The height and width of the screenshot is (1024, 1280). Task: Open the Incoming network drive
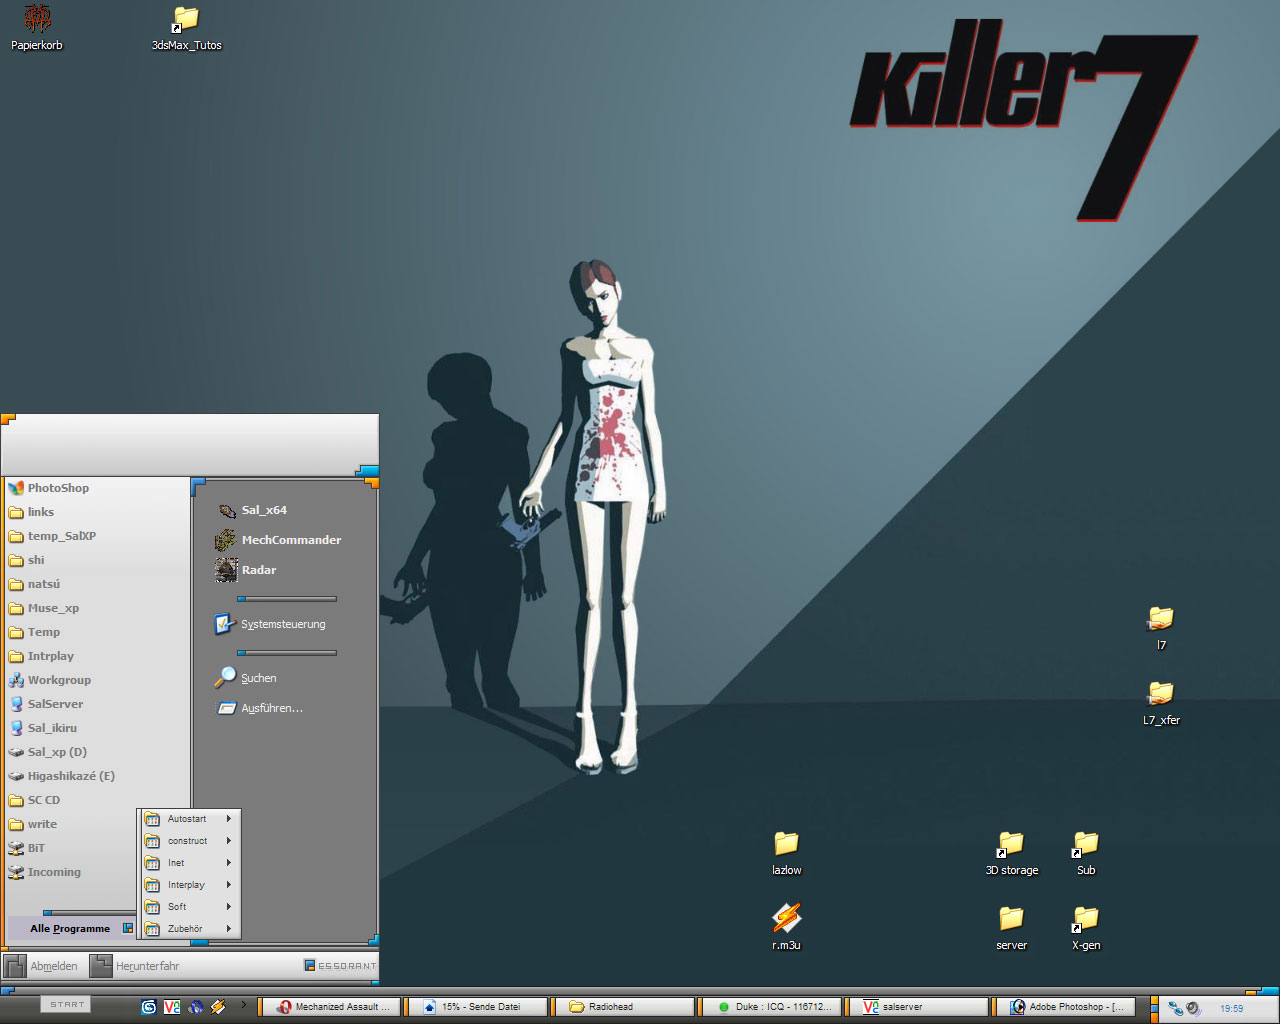[45, 872]
